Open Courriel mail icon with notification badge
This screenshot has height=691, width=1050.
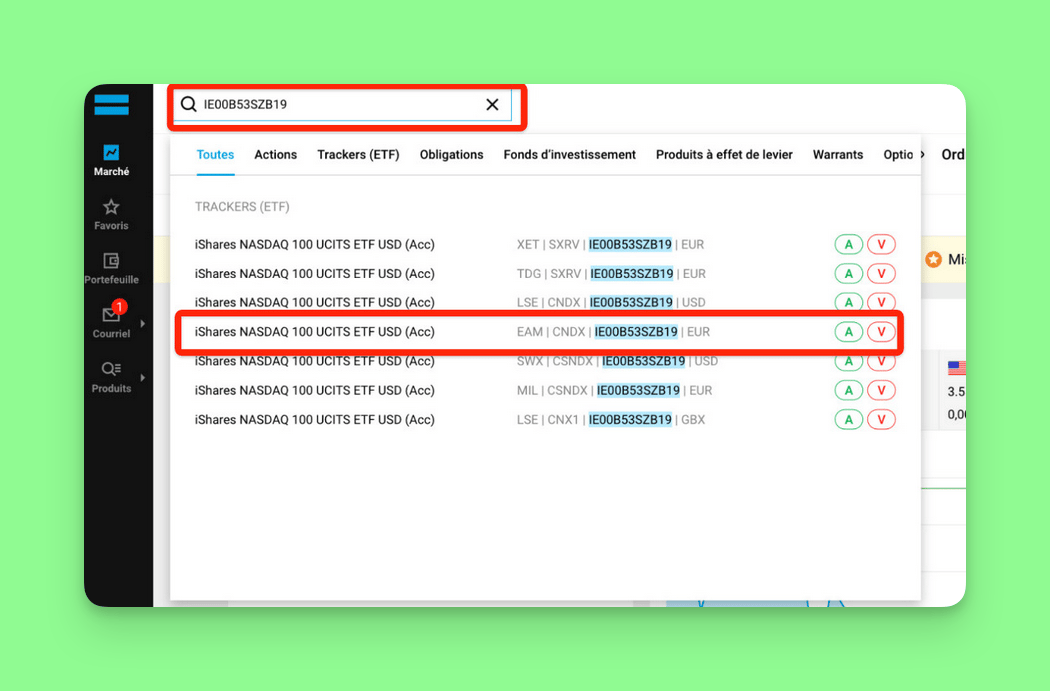[x=111, y=320]
